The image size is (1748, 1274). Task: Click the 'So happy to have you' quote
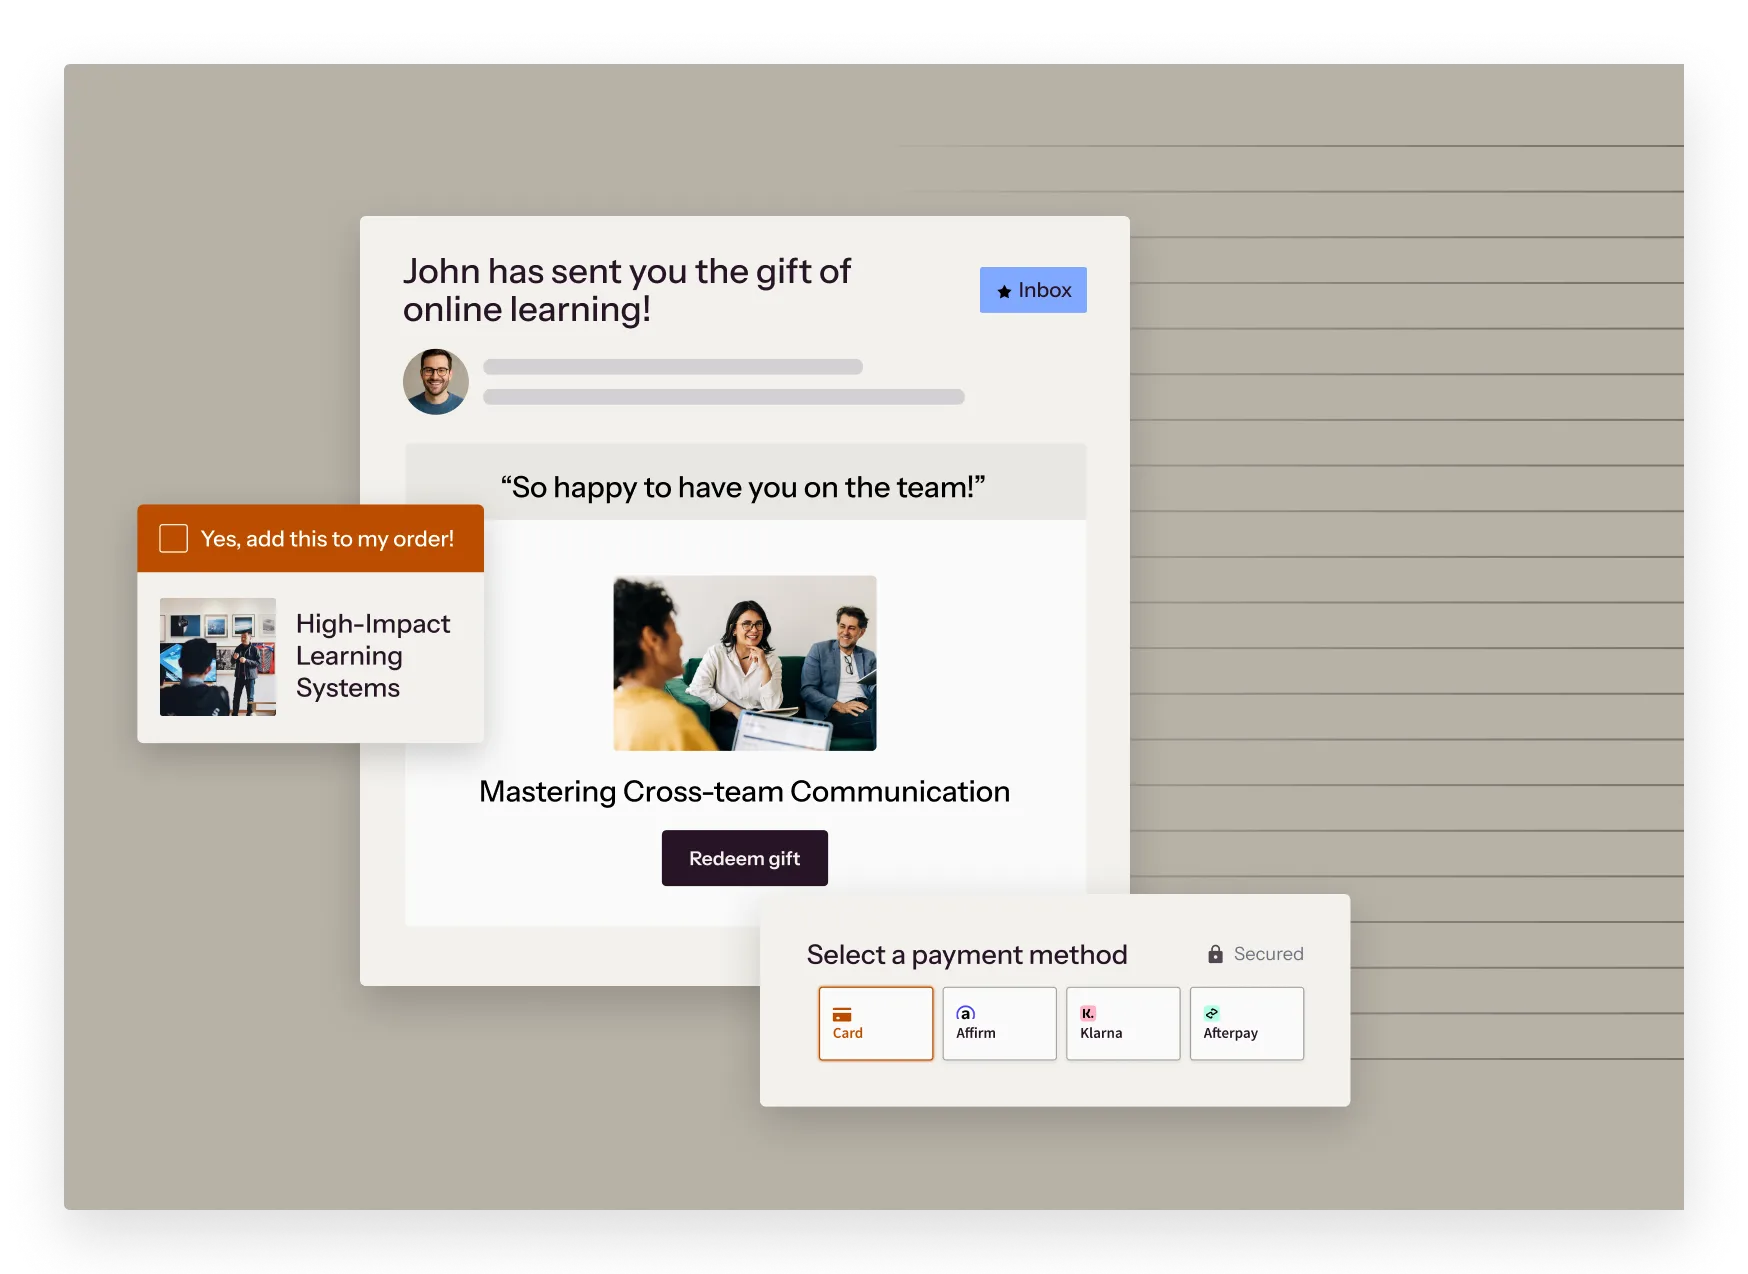(743, 487)
